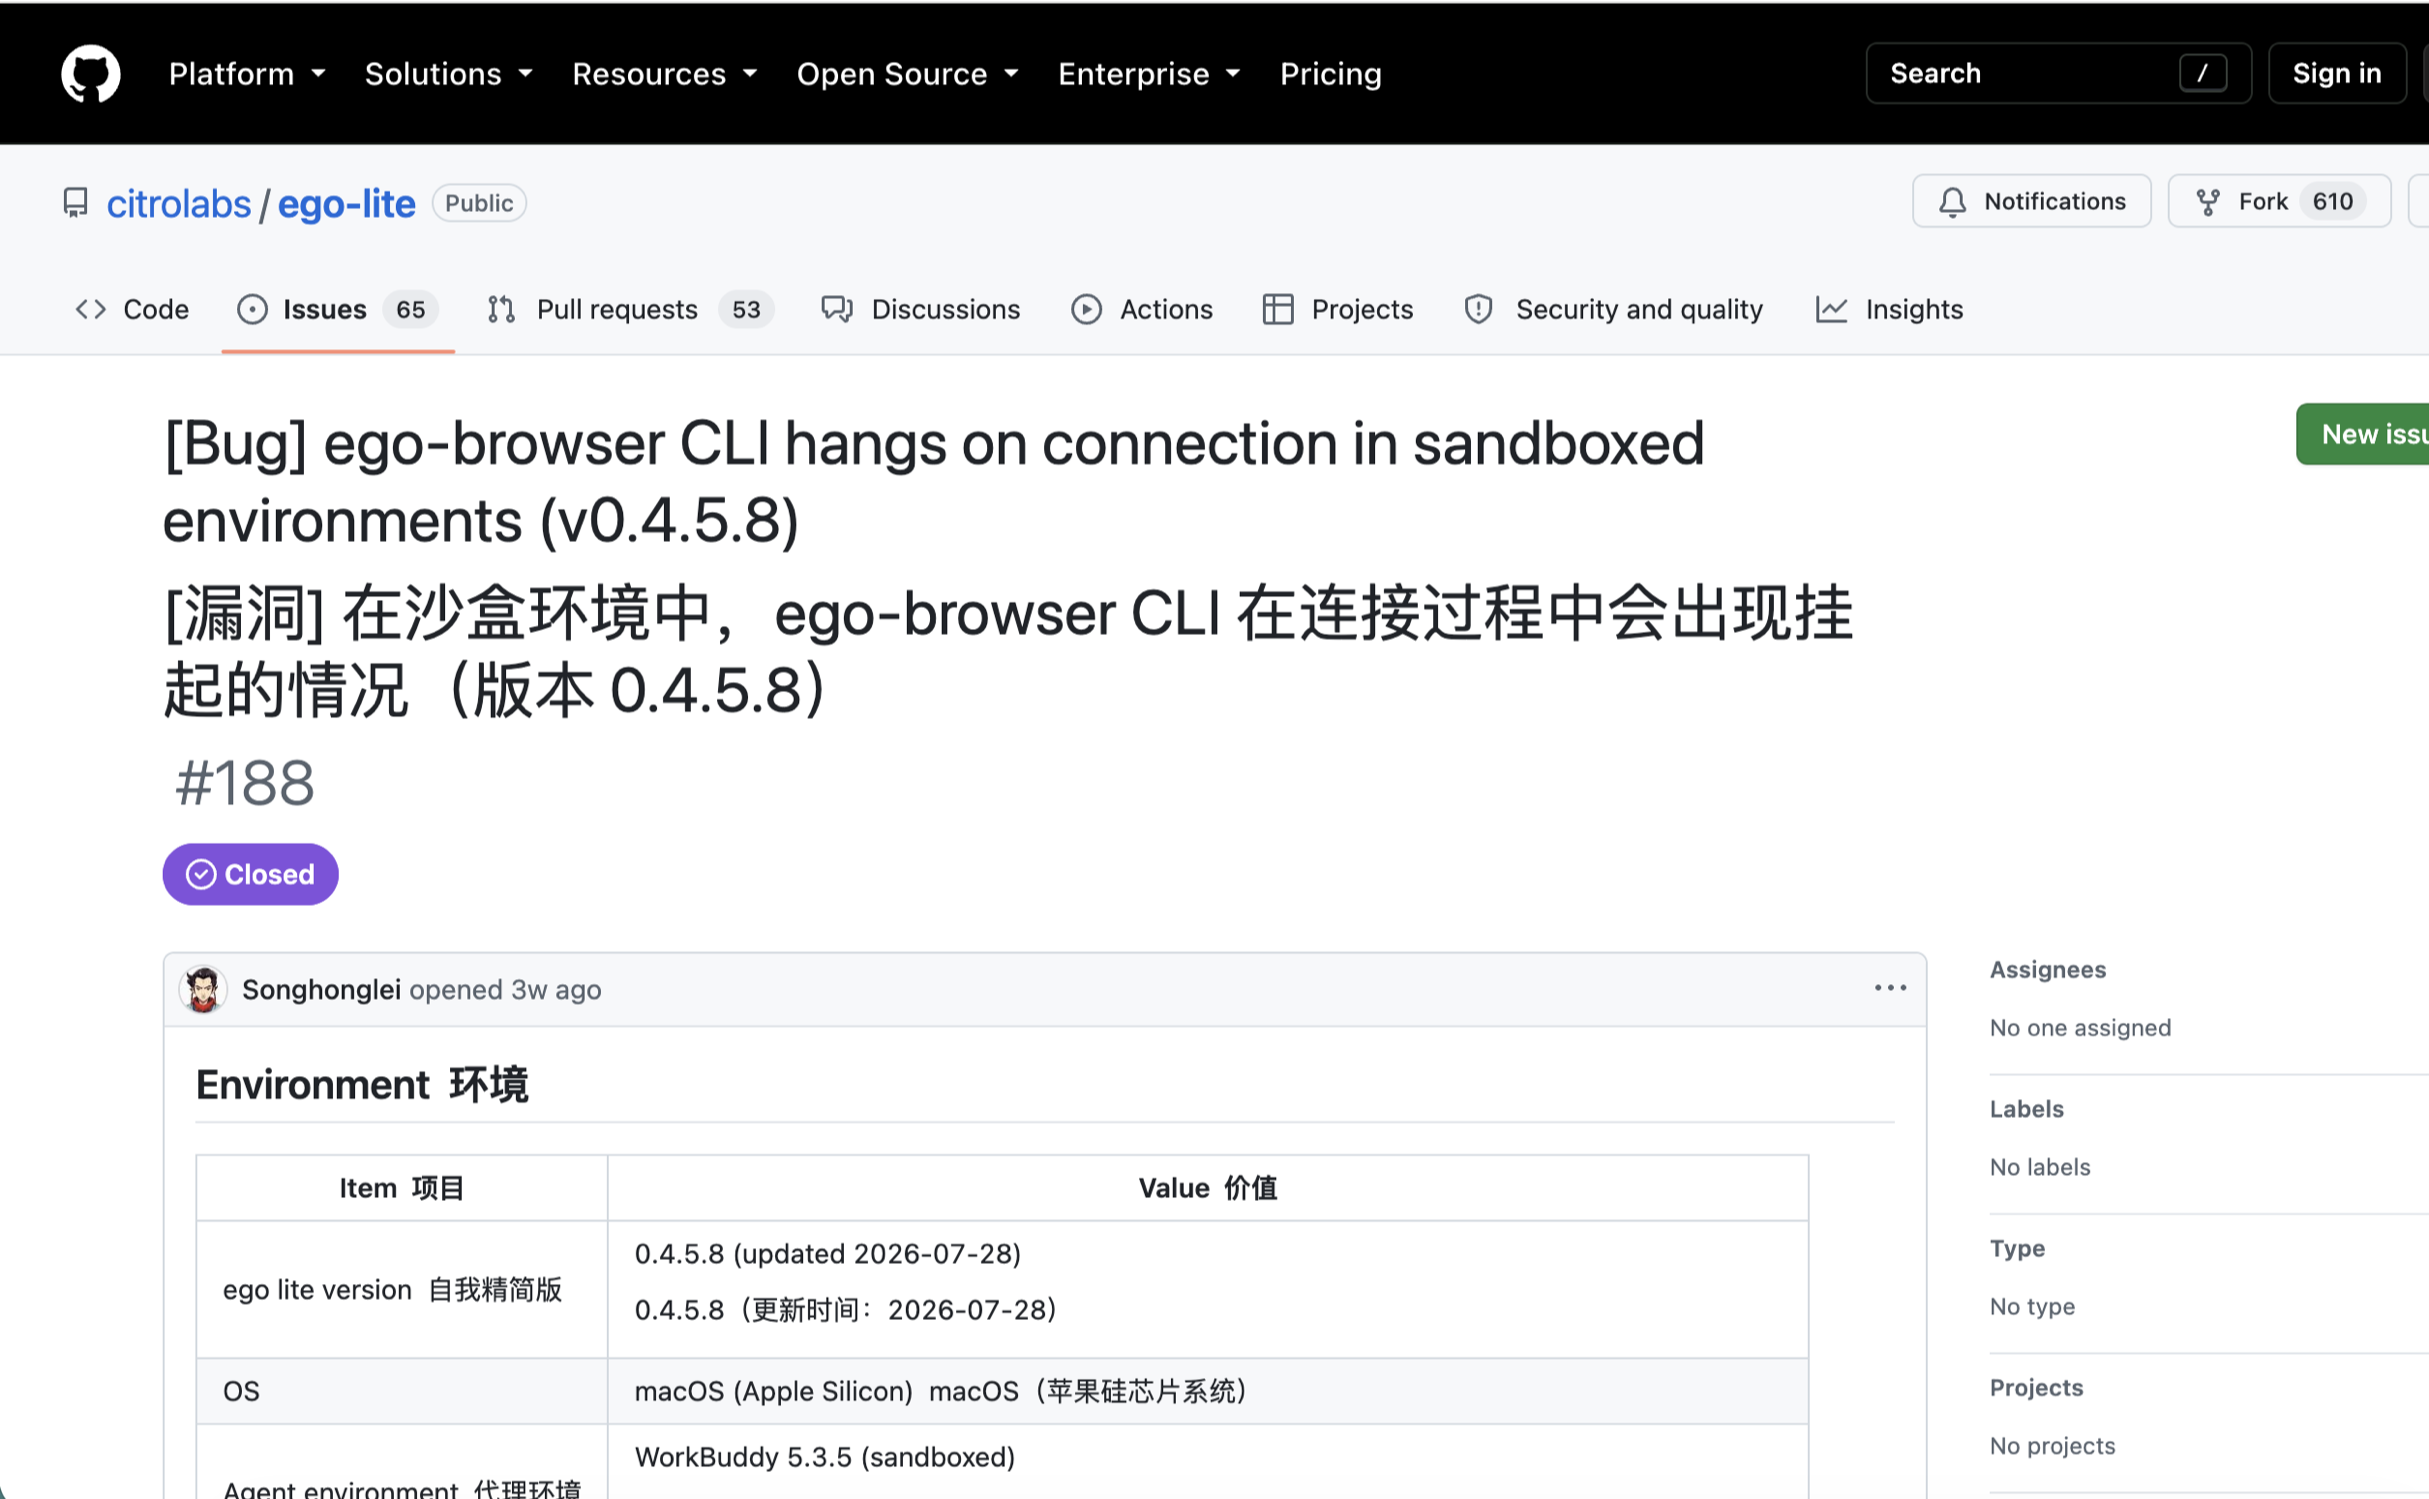
Task: Click the 'Value 价值' table header
Action: 1208,1188
